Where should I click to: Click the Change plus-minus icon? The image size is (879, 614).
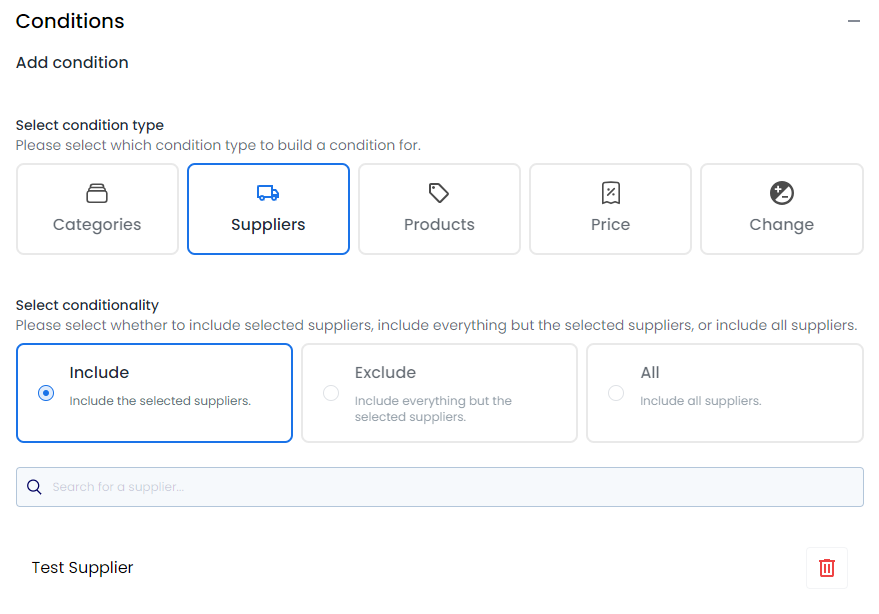[x=781, y=193]
